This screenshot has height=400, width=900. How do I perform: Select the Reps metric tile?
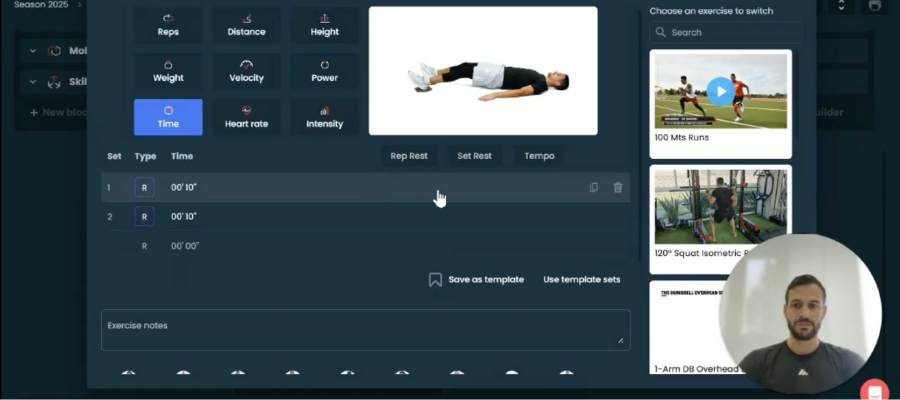tap(168, 25)
